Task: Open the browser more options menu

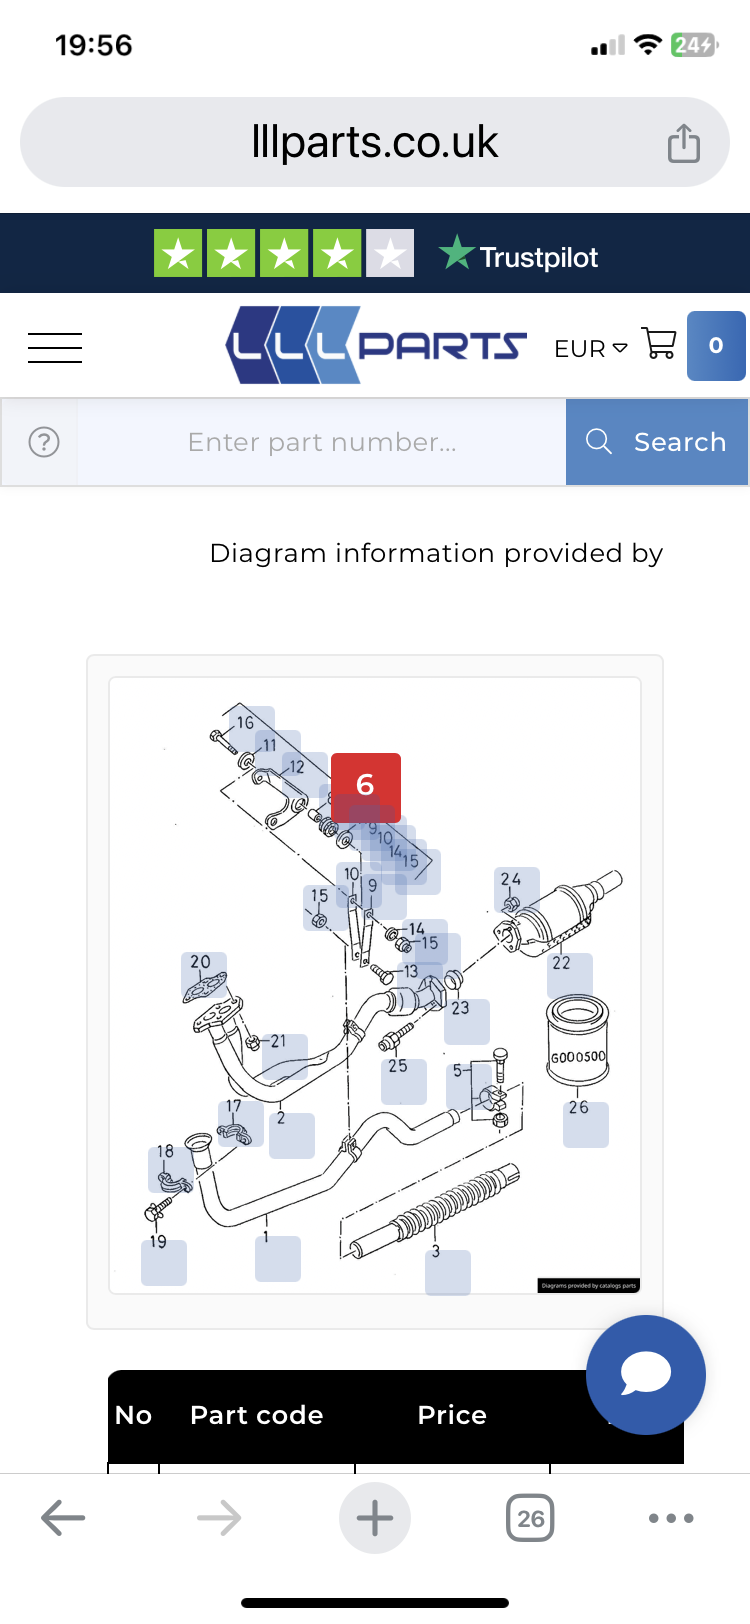Action: click(671, 1518)
